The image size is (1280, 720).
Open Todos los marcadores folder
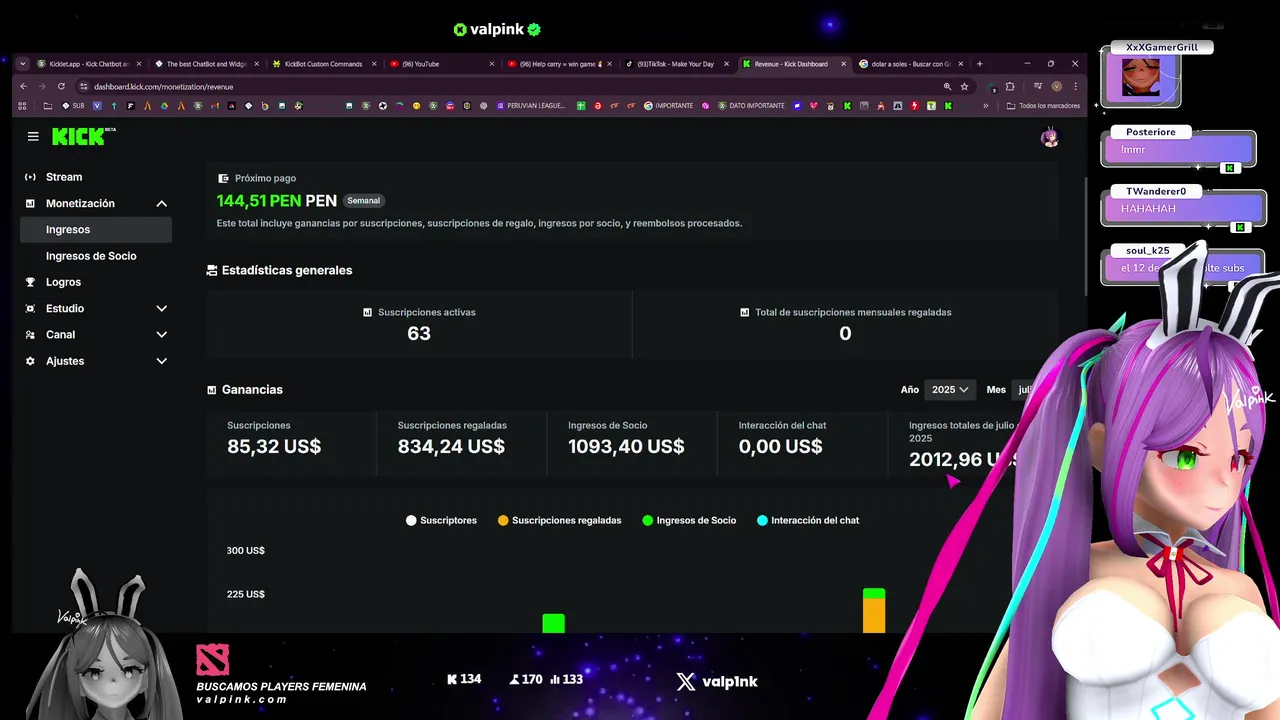1043,106
